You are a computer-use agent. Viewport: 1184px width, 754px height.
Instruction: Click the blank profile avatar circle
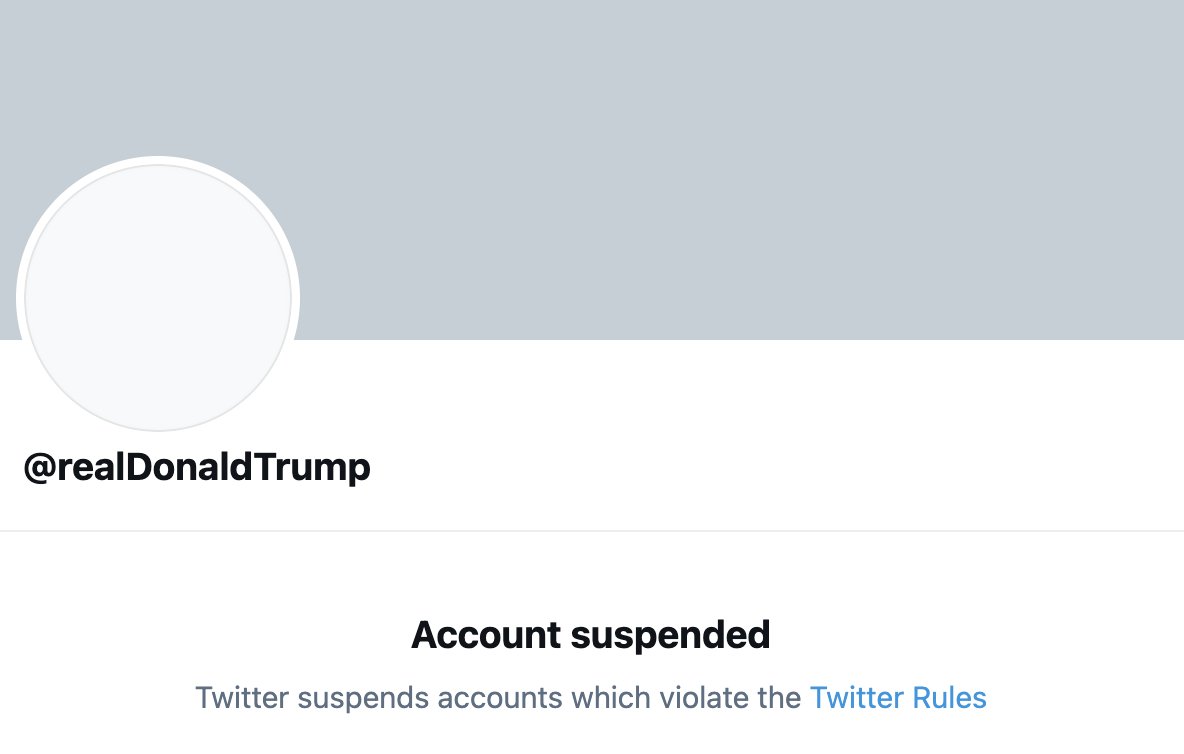tap(158, 298)
